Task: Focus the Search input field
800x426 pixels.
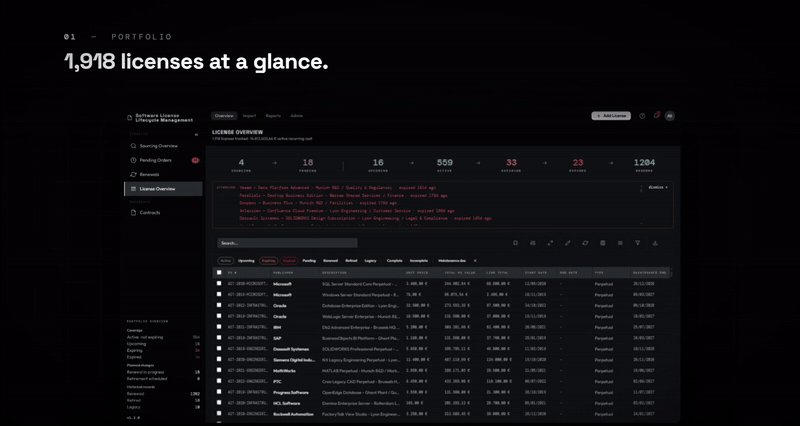Action: pyautogui.click(x=287, y=243)
